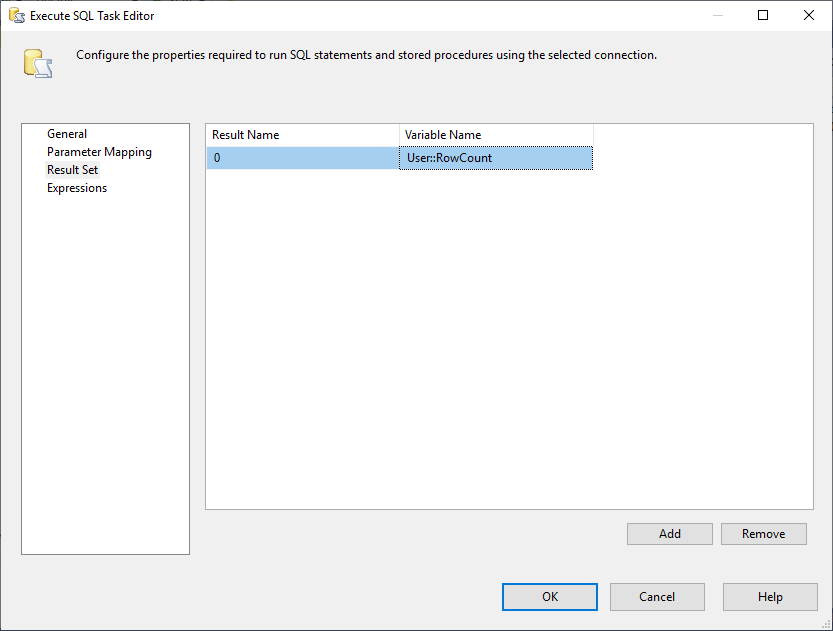833x631 pixels.
Task: Click the Execute SQL Task Editor title icon
Action: [x=16, y=15]
